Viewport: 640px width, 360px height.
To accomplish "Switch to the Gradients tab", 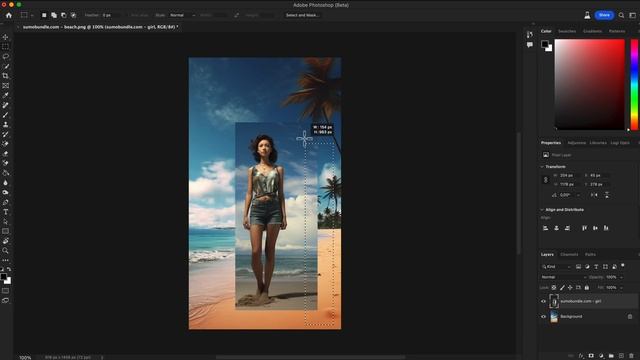I will [592, 31].
